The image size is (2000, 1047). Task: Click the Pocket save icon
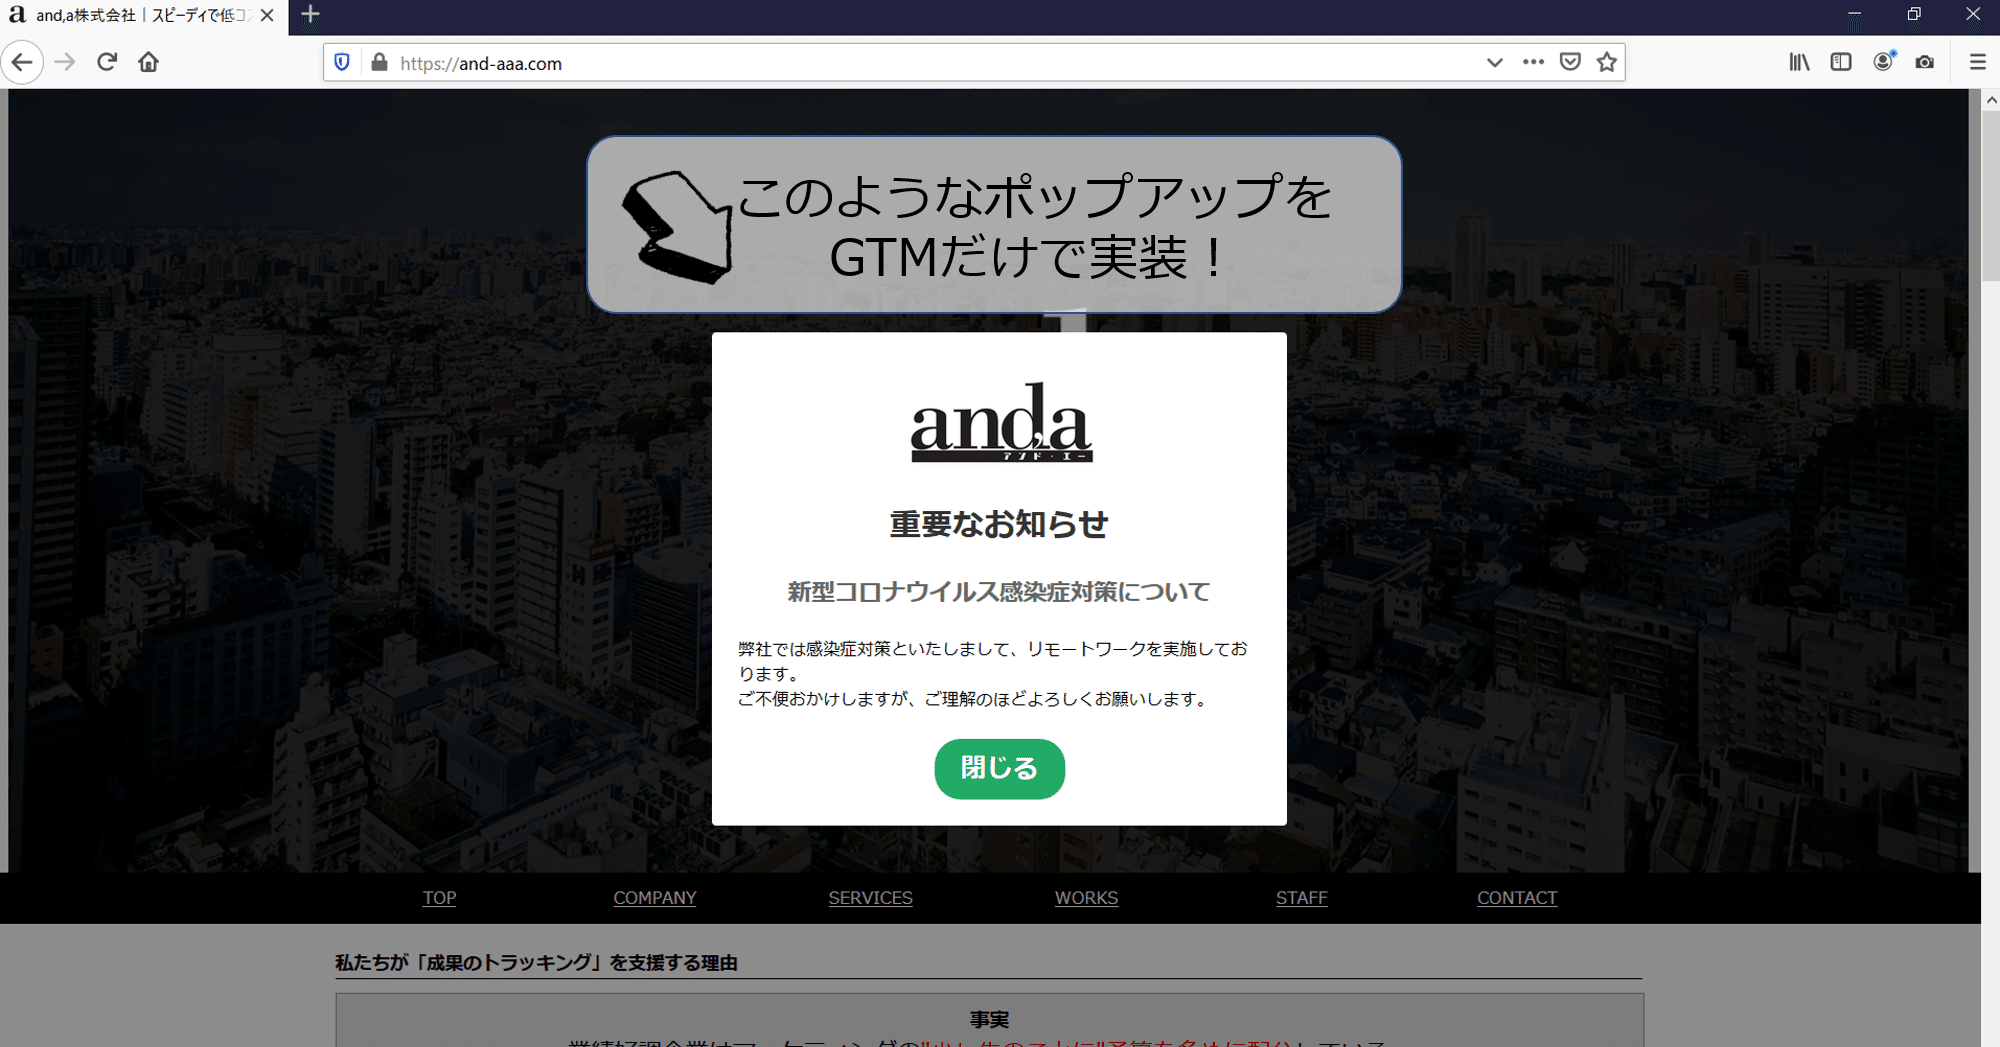tap(1569, 62)
